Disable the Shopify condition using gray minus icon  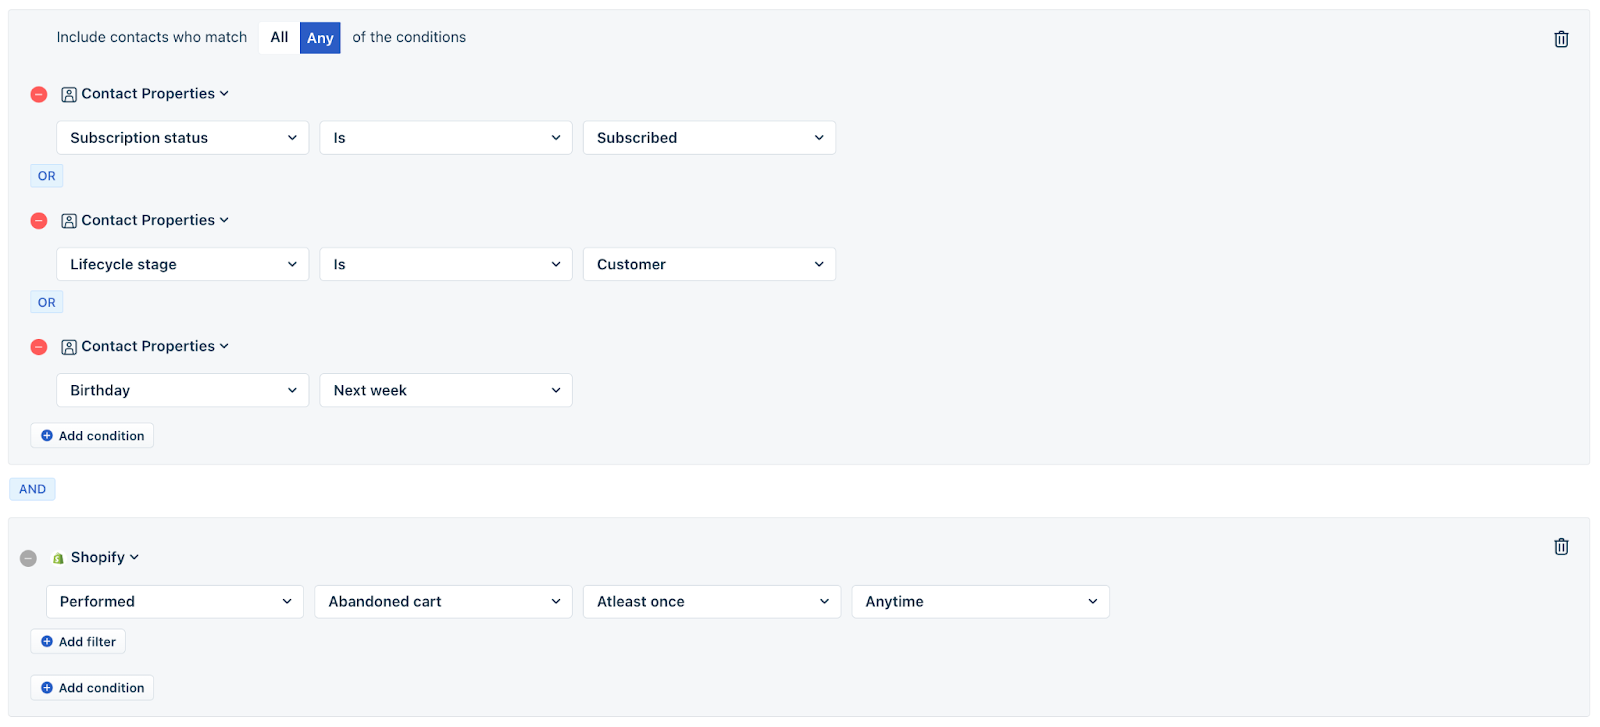(x=28, y=557)
